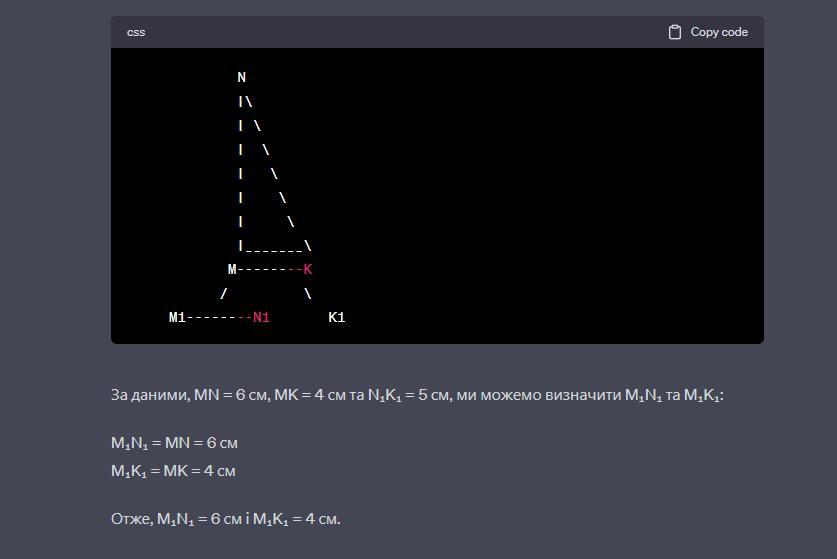Click the red N1 label in the diagram
Viewport: 837px width, 559px height.
point(261,318)
